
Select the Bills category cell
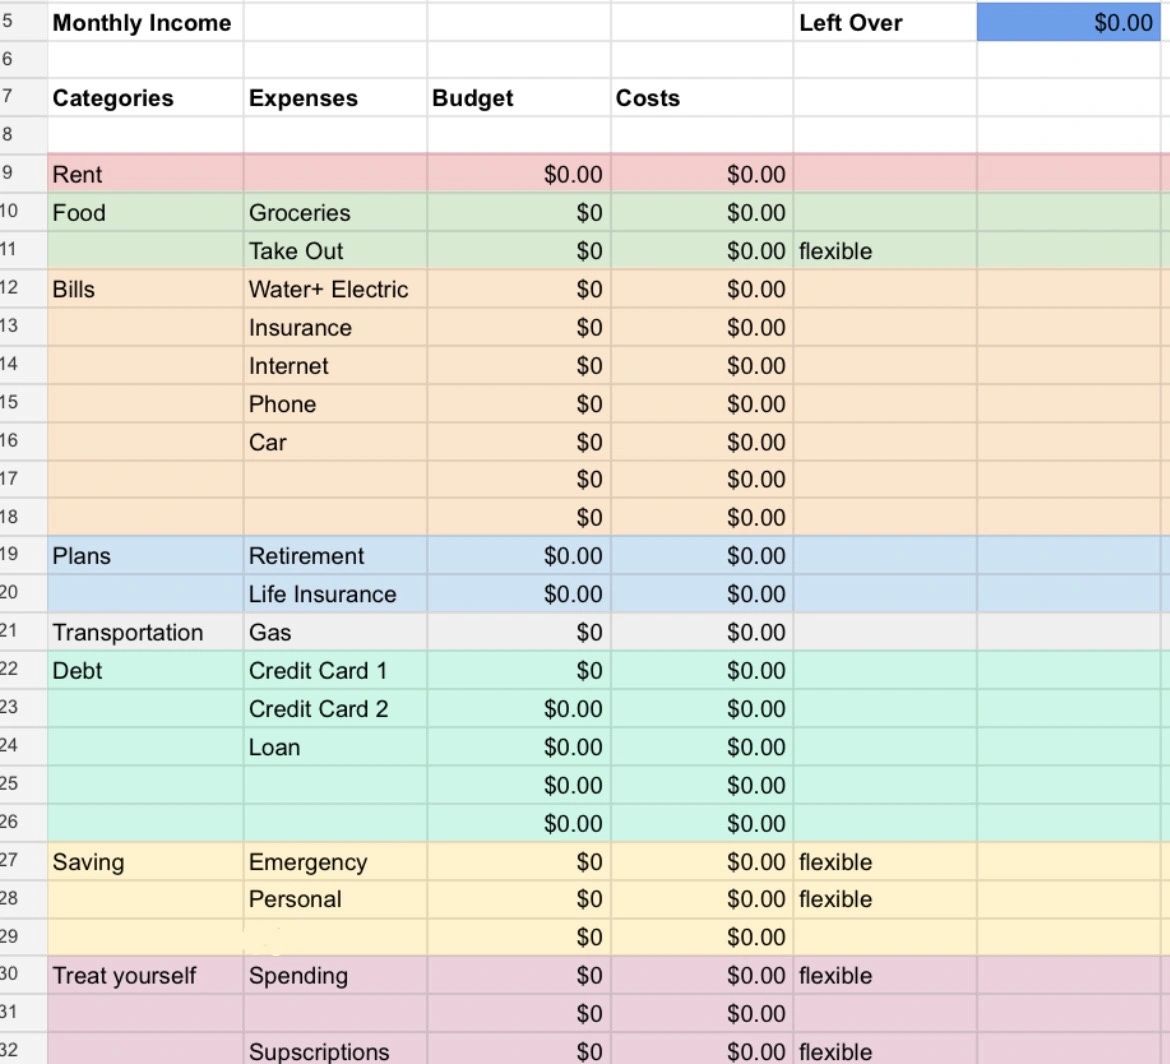146,289
